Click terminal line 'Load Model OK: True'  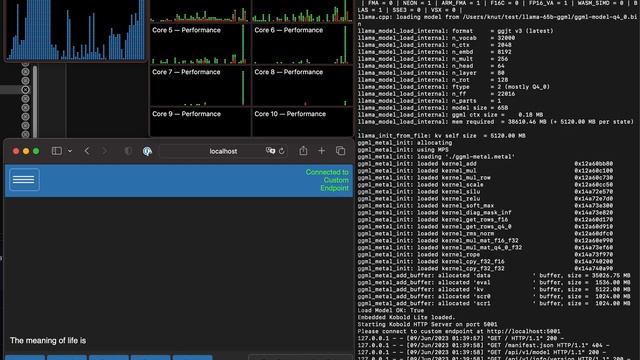[x=391, y=310]
